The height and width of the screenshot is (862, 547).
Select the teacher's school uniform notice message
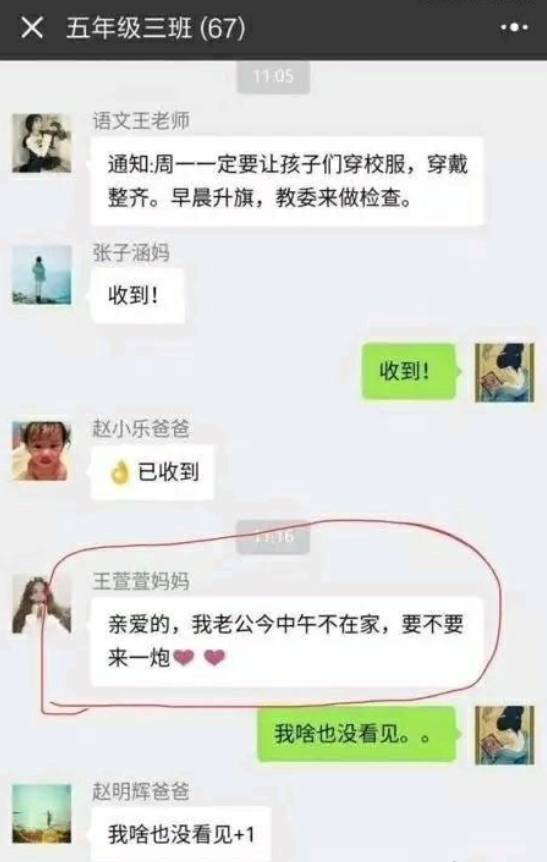coord(287,181)
